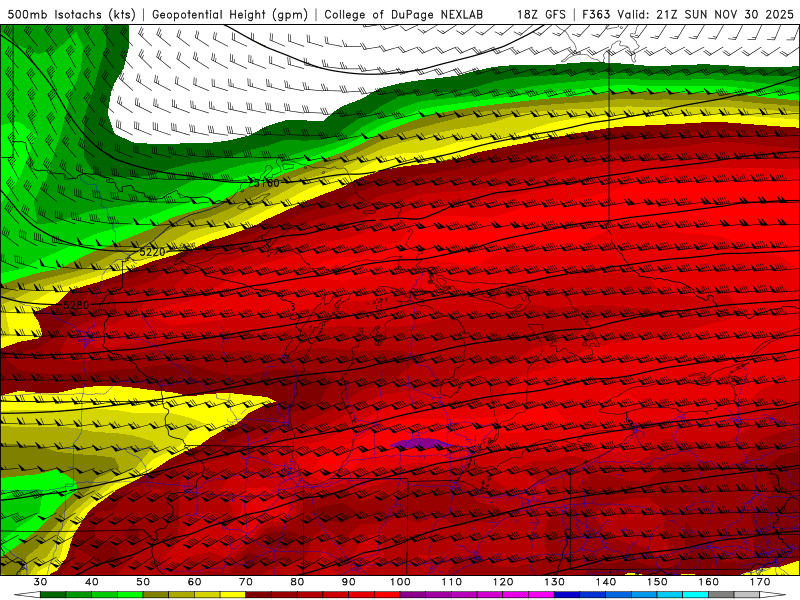This screenshot has width=800, height=600.
Task: Click the '160' legend value
Action: click(x=709, y=582)
